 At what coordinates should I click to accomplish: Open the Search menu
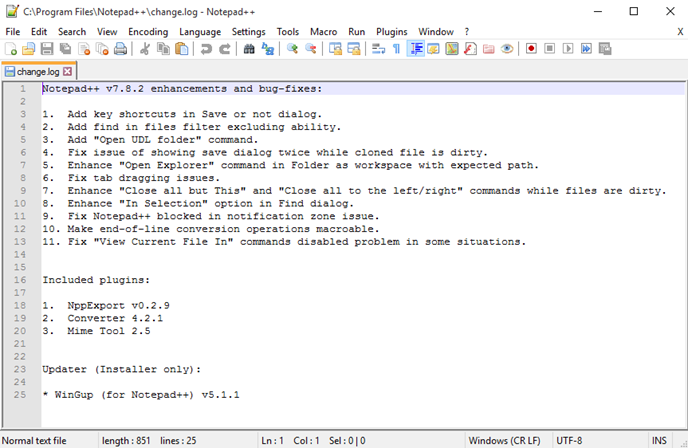point(72,32)
